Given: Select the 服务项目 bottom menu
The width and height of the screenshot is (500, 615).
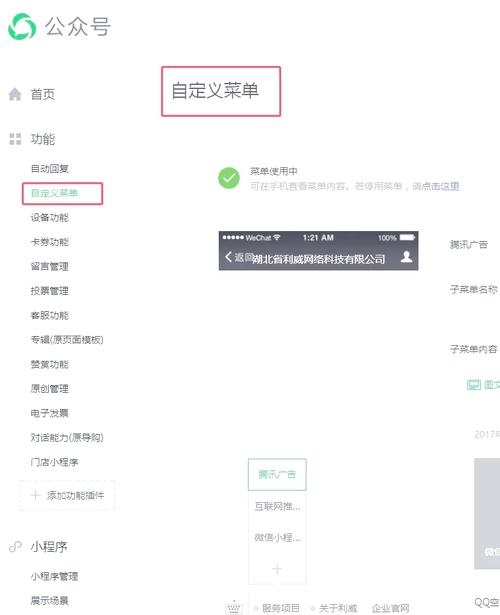Looking at the screenshot, I should coord(281,608).
